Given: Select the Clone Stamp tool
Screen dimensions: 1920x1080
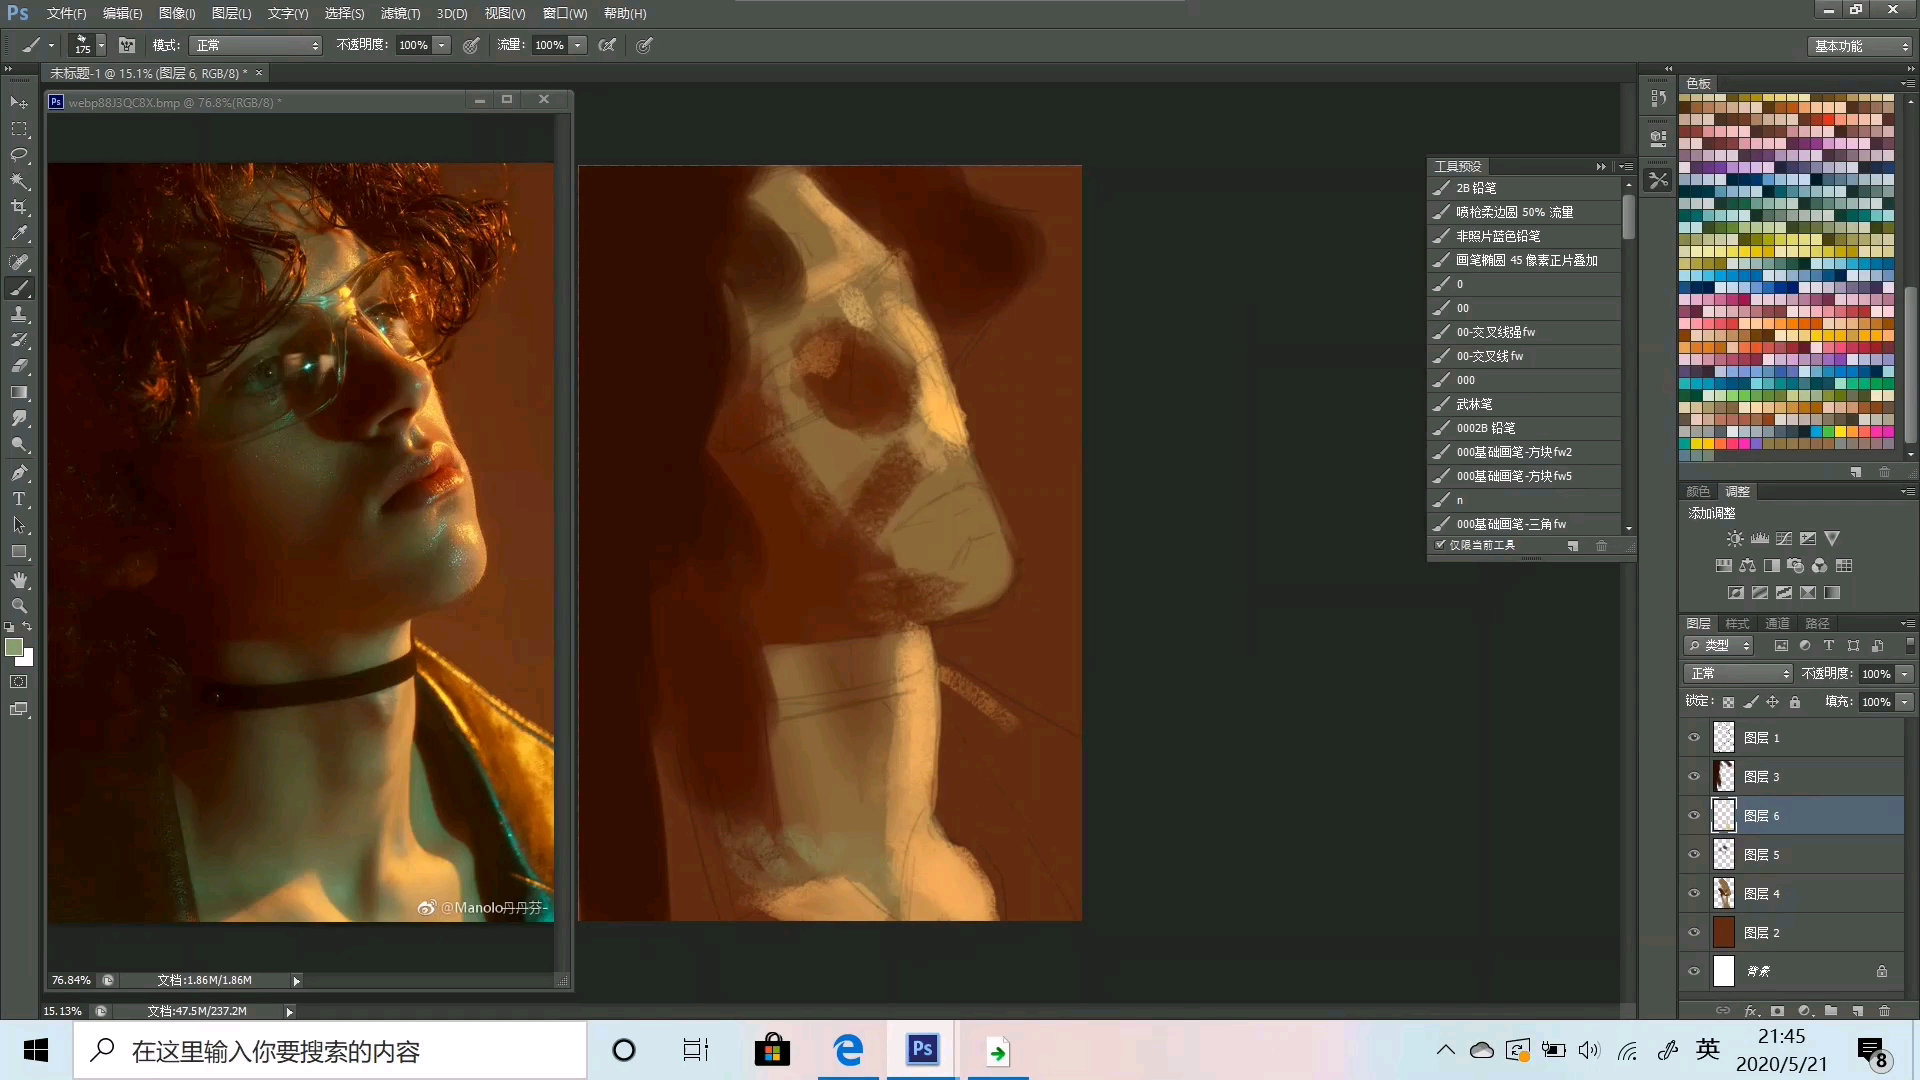Looking at the screenshot, I should tap(19, 314).
